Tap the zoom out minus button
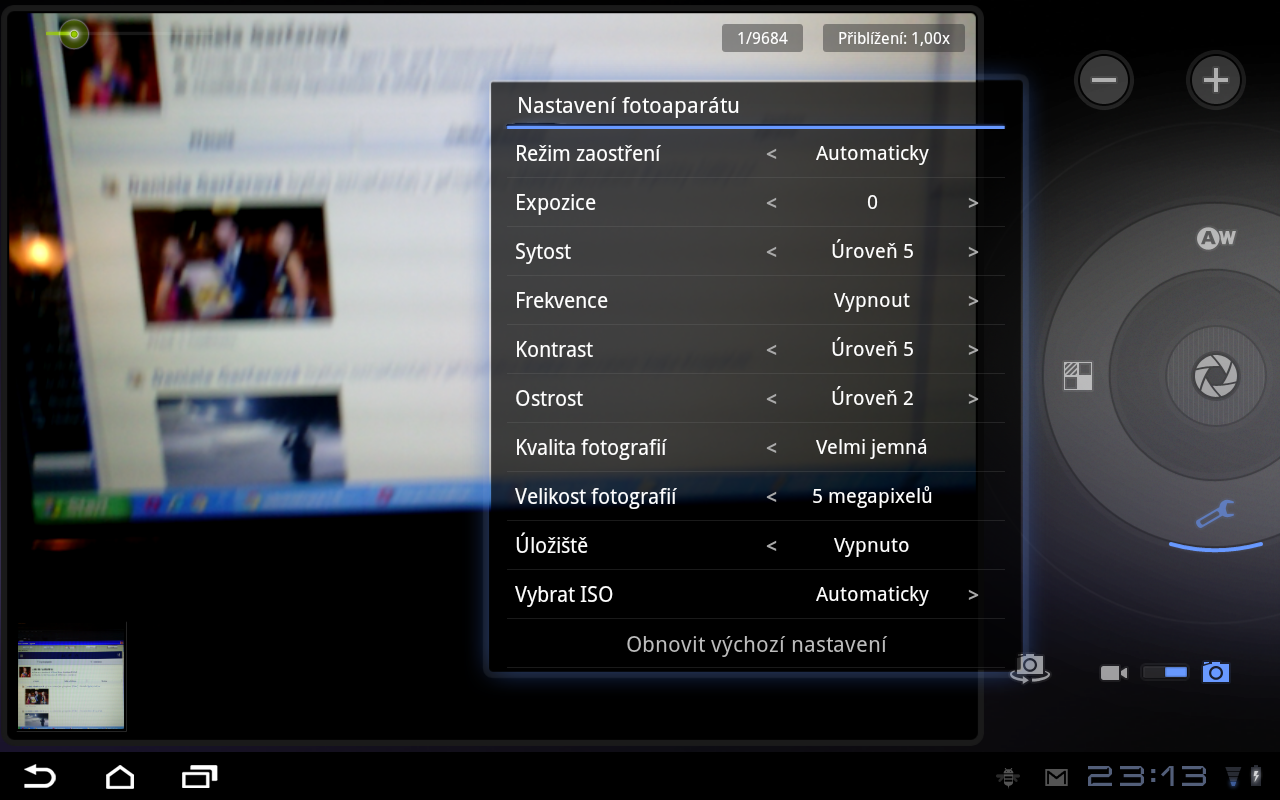This screenshot has height=800, width=1280. (x=1104, y=80)
